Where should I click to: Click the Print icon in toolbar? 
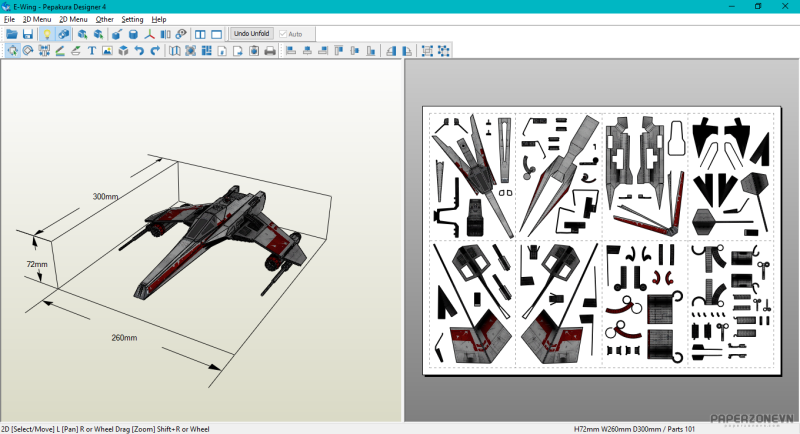(269, 51)
